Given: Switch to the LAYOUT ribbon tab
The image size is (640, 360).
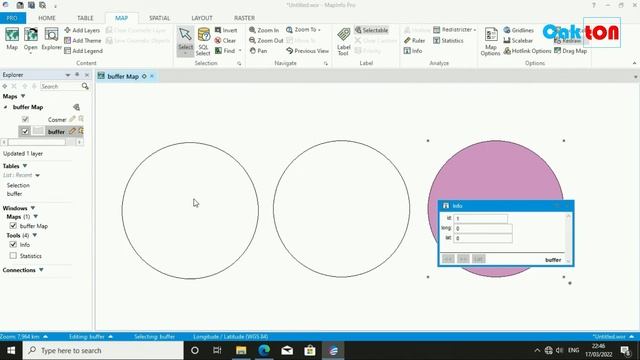Looking at the screenshot, I should 202,18.
